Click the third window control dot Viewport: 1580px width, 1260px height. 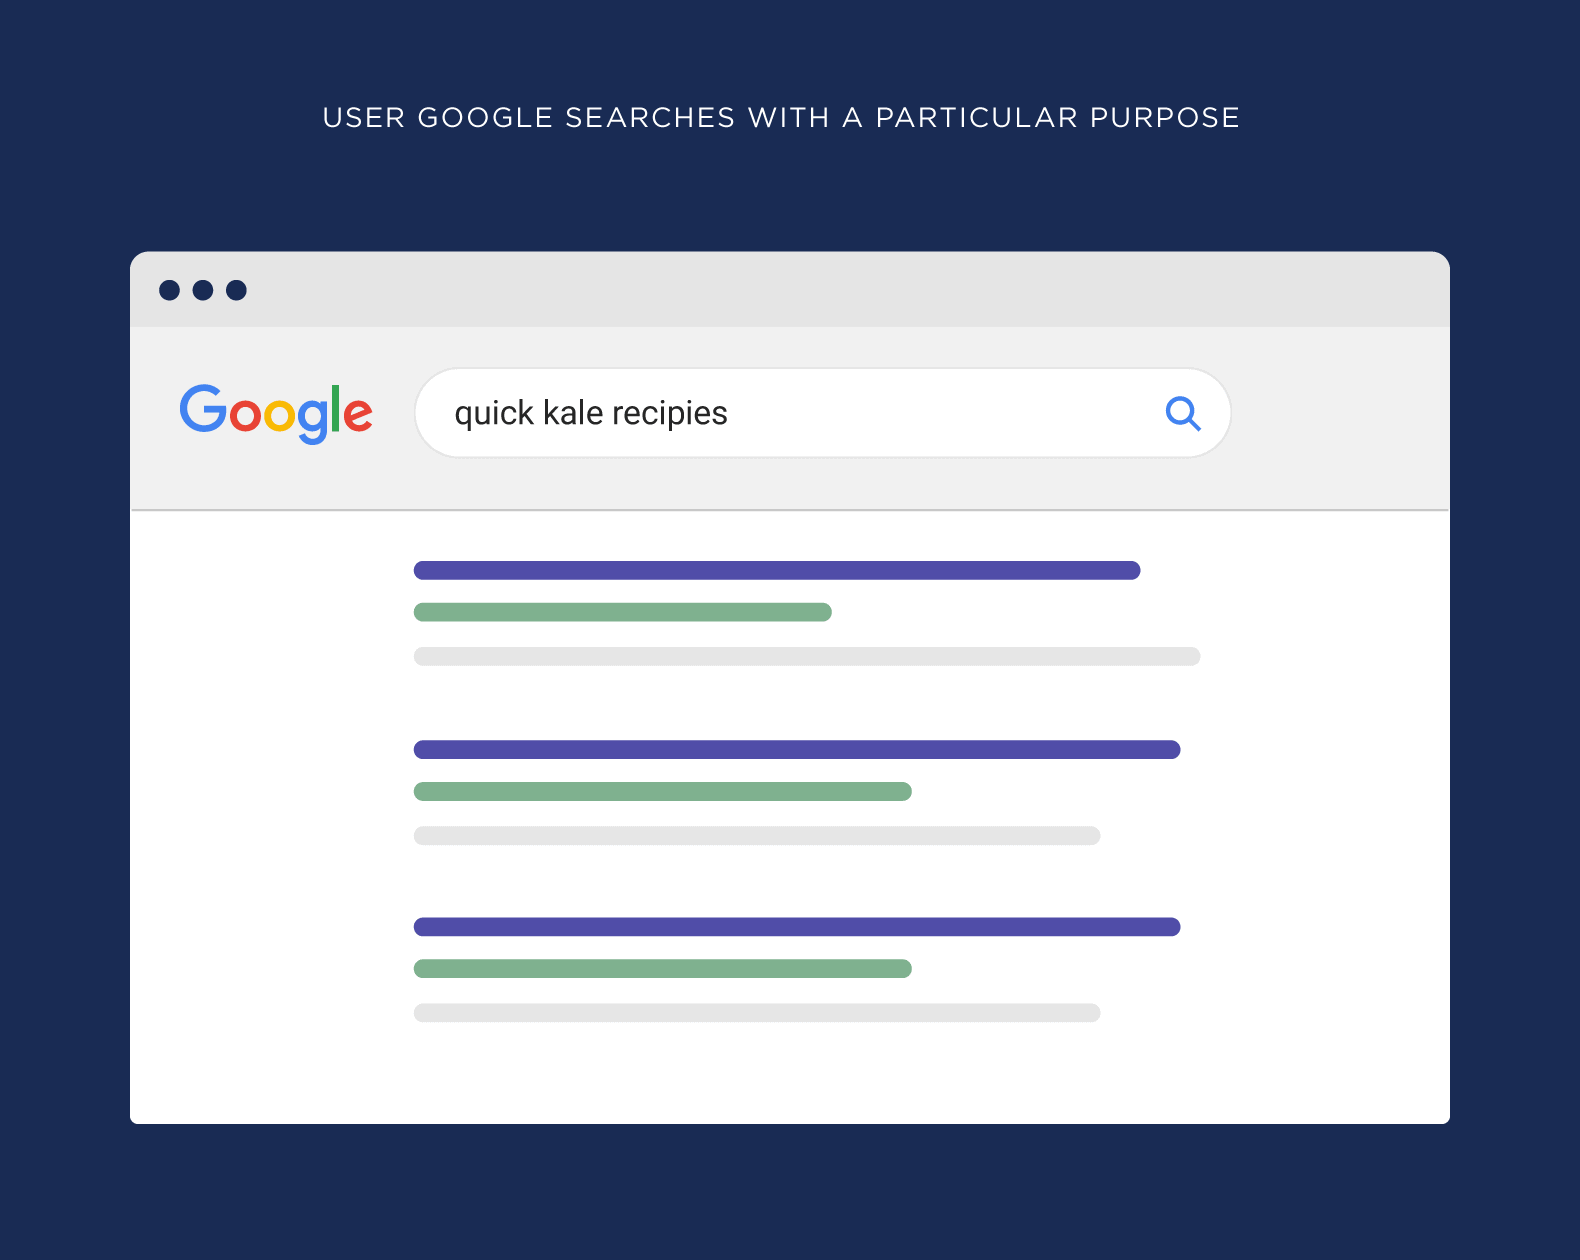[x=236, y=290]
